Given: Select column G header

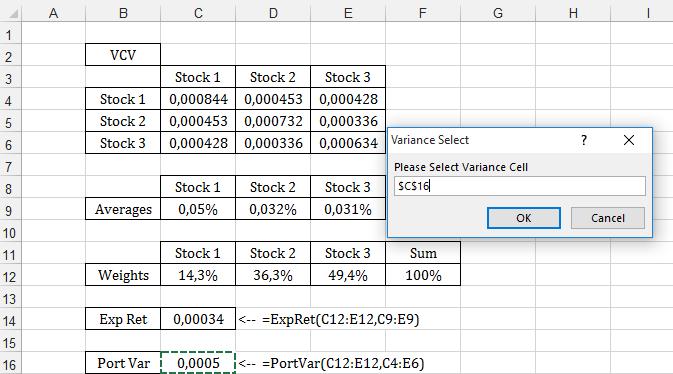Looking at the screenshot, I should pyautogui.click(x=498, y=13).
